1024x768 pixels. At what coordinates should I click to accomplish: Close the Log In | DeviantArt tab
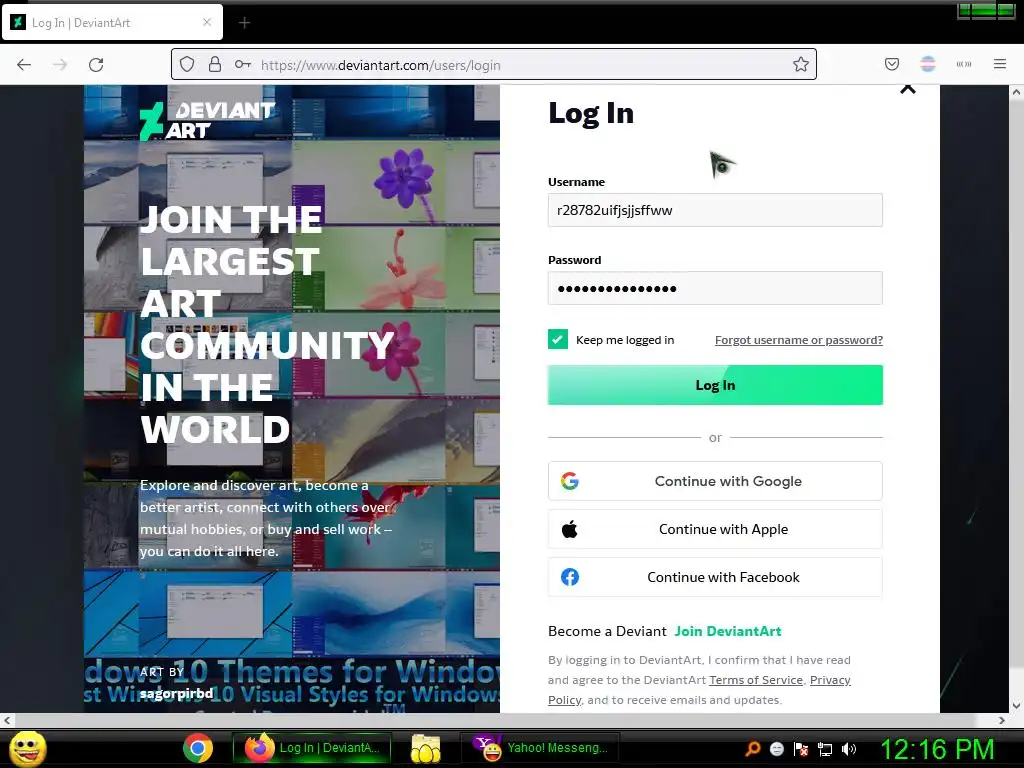207,22
